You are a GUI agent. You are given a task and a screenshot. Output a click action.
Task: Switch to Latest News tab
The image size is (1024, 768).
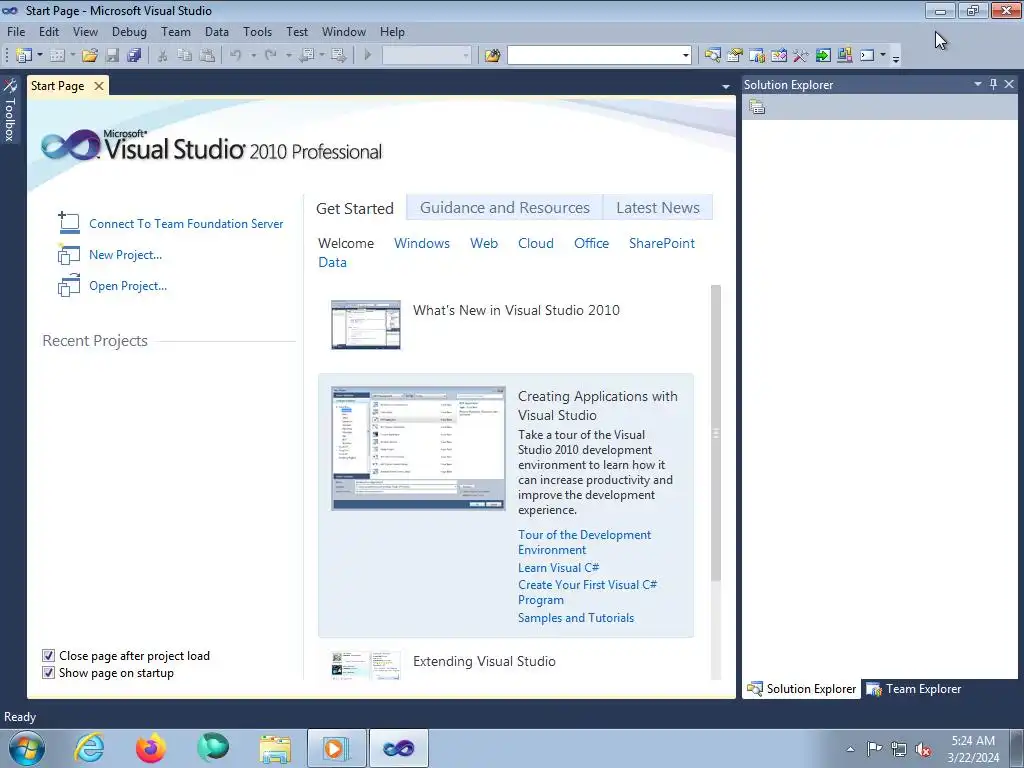point(658,208)
